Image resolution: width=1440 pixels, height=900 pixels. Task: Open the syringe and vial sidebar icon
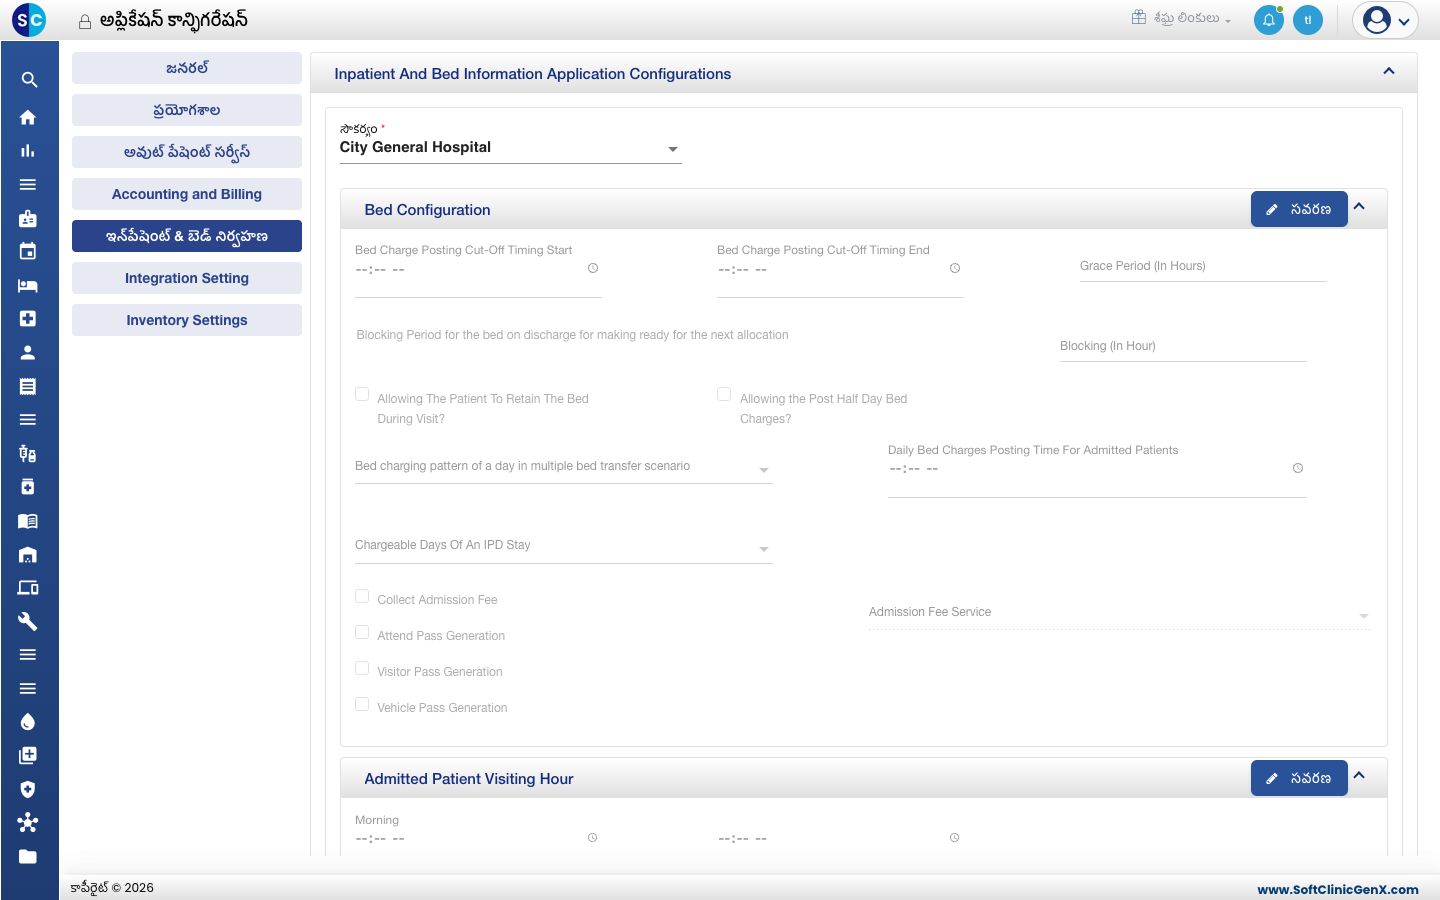pos(28,453)
